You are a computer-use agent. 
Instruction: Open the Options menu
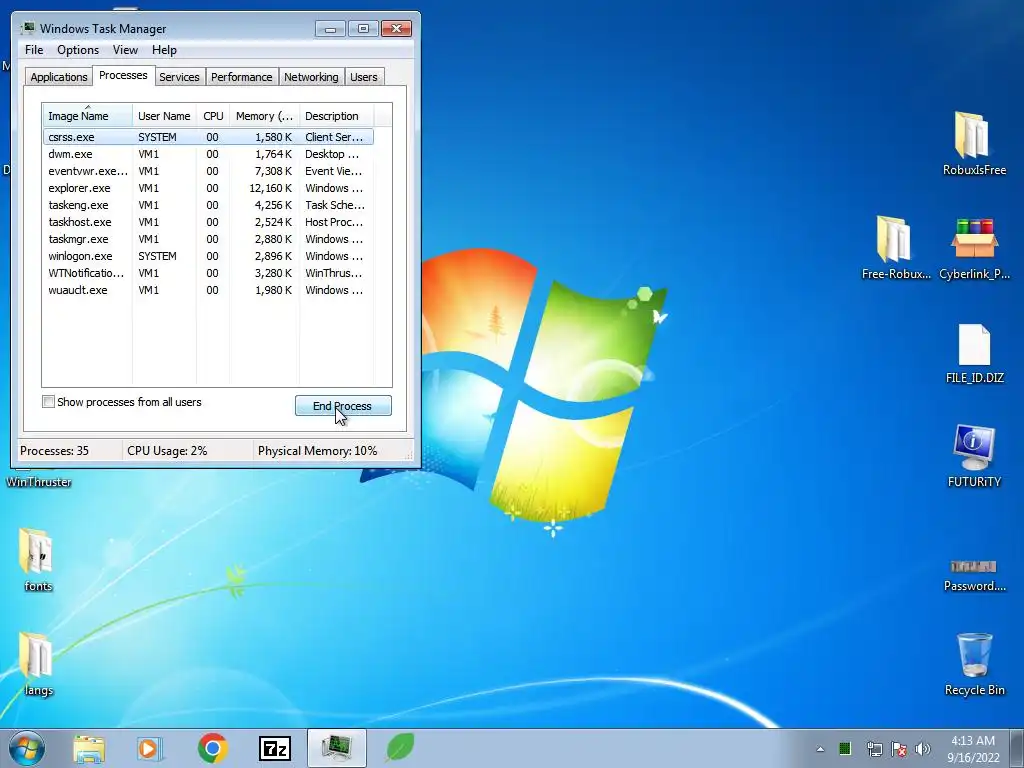(78, 50)
